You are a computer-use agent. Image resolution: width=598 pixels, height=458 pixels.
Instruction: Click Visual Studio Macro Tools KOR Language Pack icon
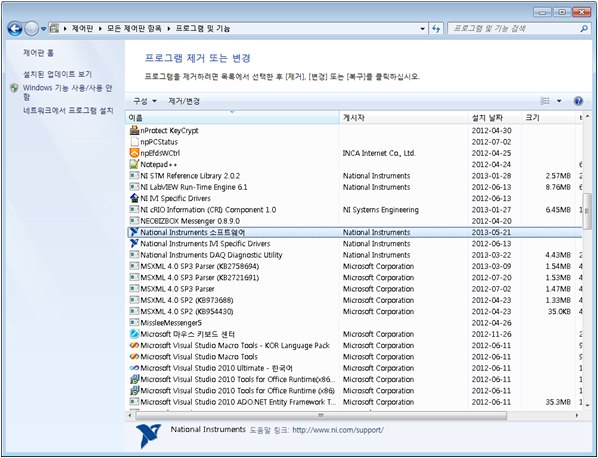134,346
